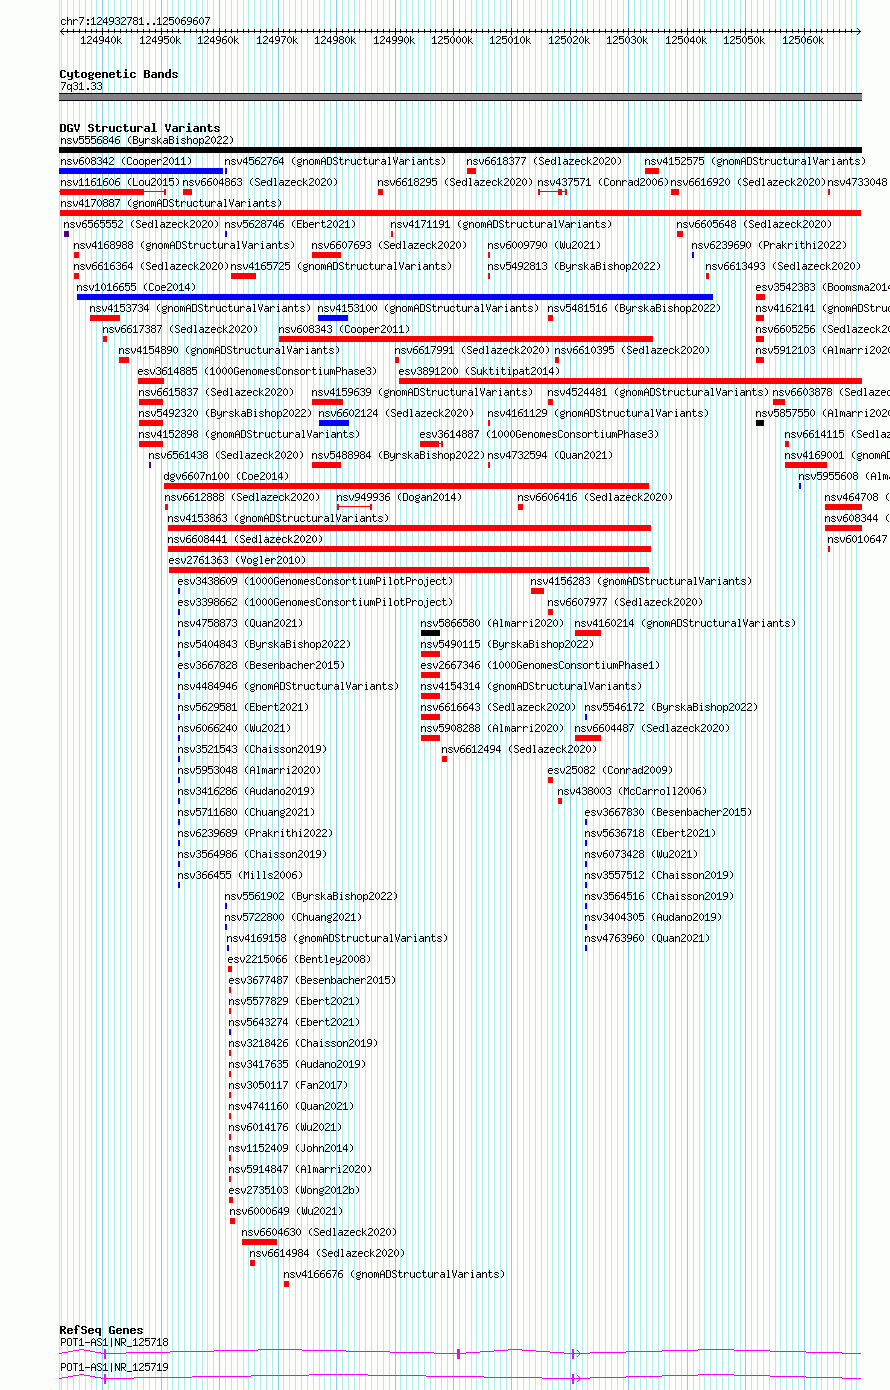The width and height of the screenshot is (890, 1390).
Task: Select nsv1152409 (John2014) label
Action: pos(291,1149)
